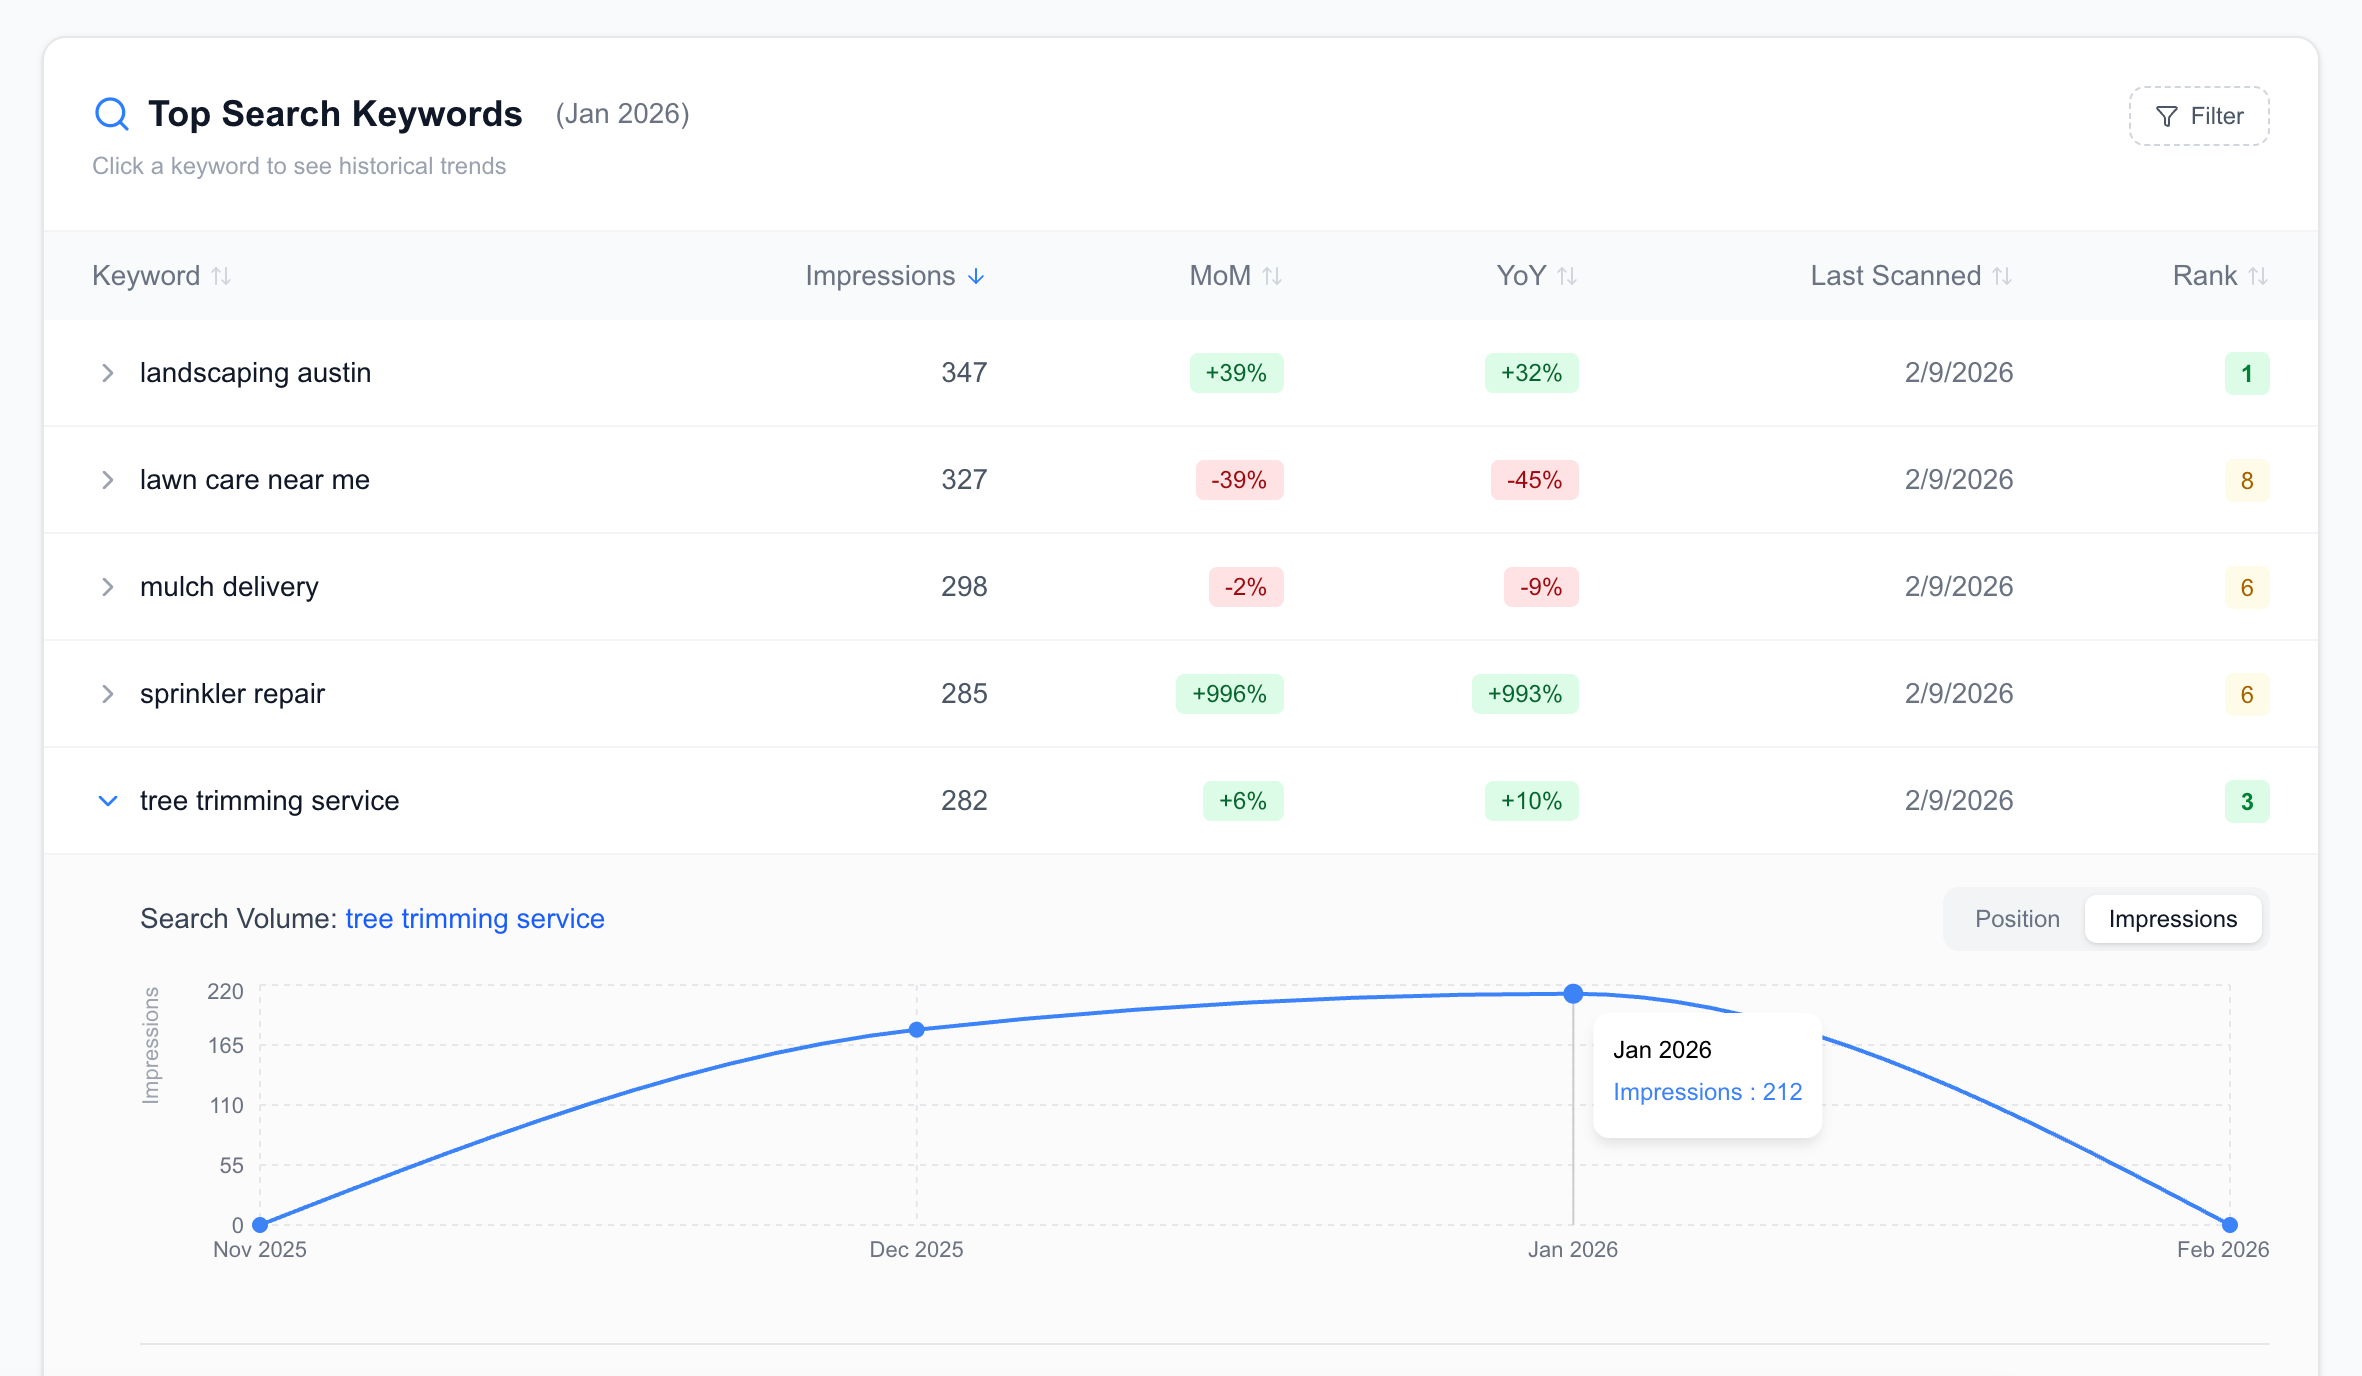The height and width of the screenshot is (1376, 2362).
Task: Select keyword text 'lawn care near me'
Action: pyautogui.click(x=255, y=480)
